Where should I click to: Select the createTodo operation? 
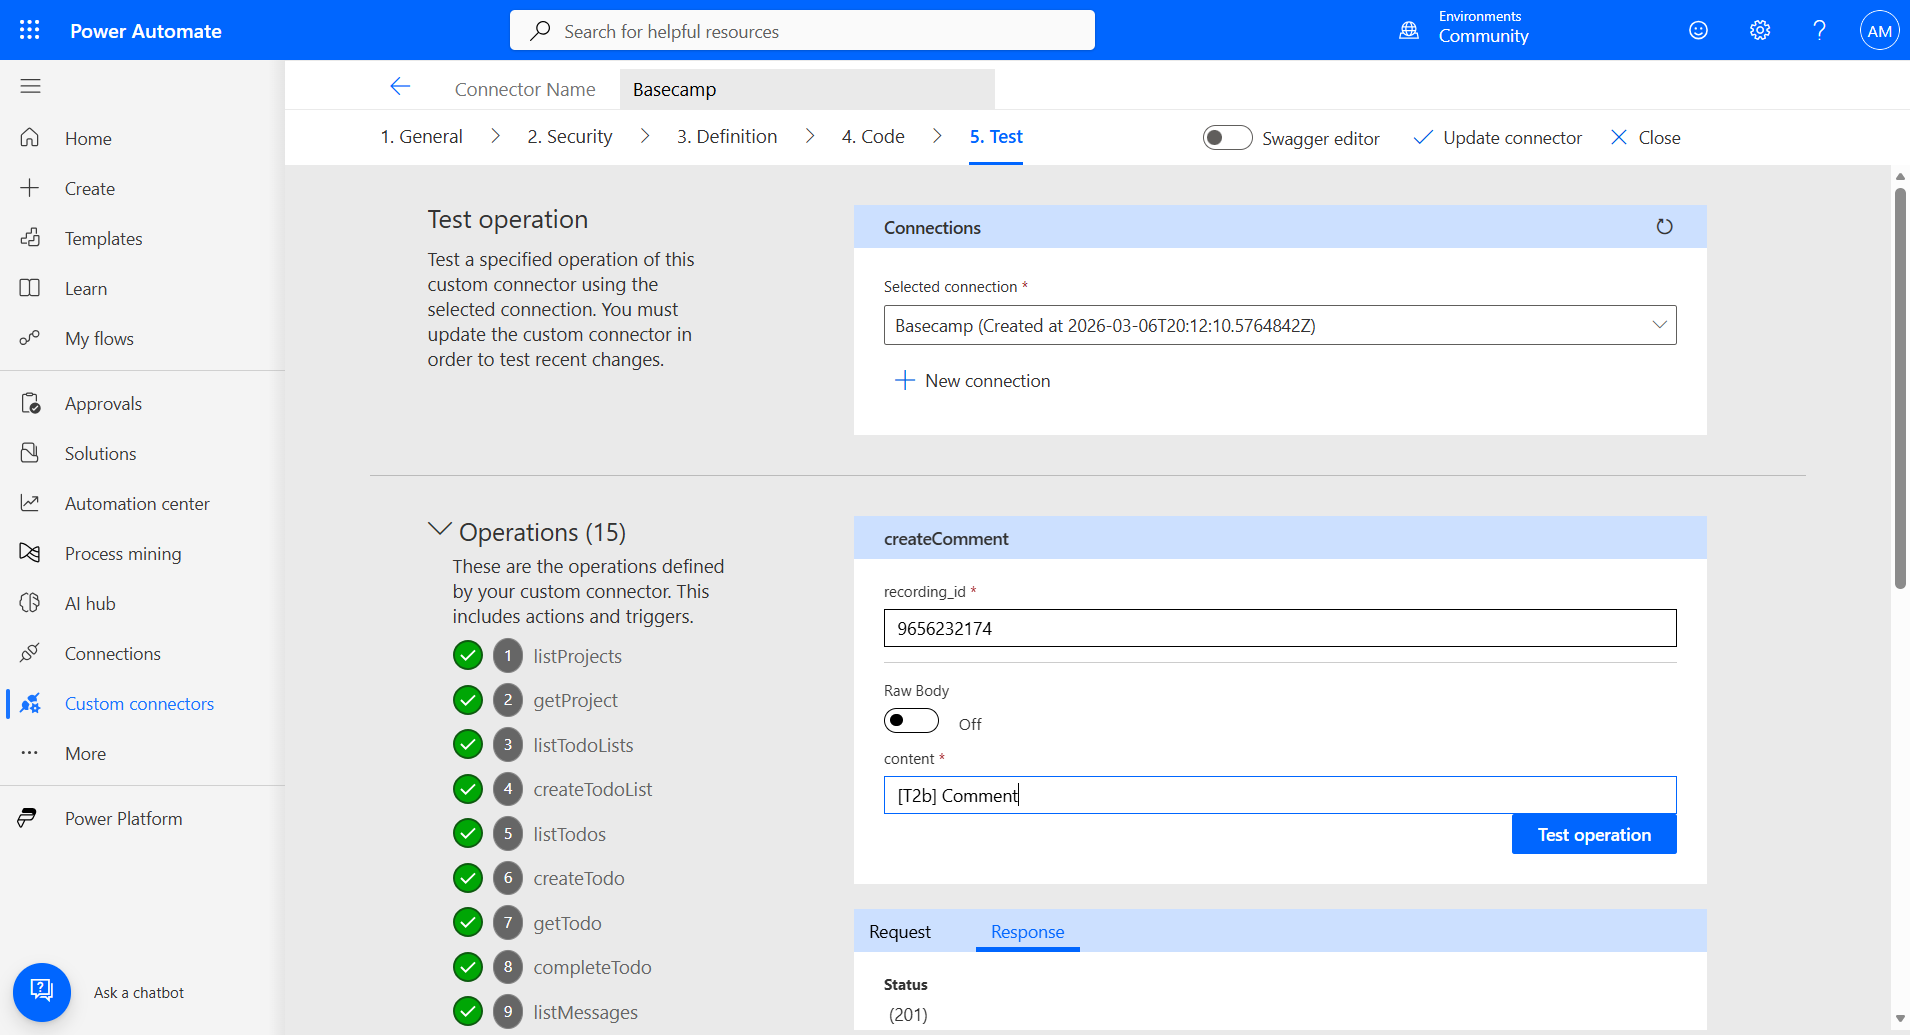coord(578,878)
